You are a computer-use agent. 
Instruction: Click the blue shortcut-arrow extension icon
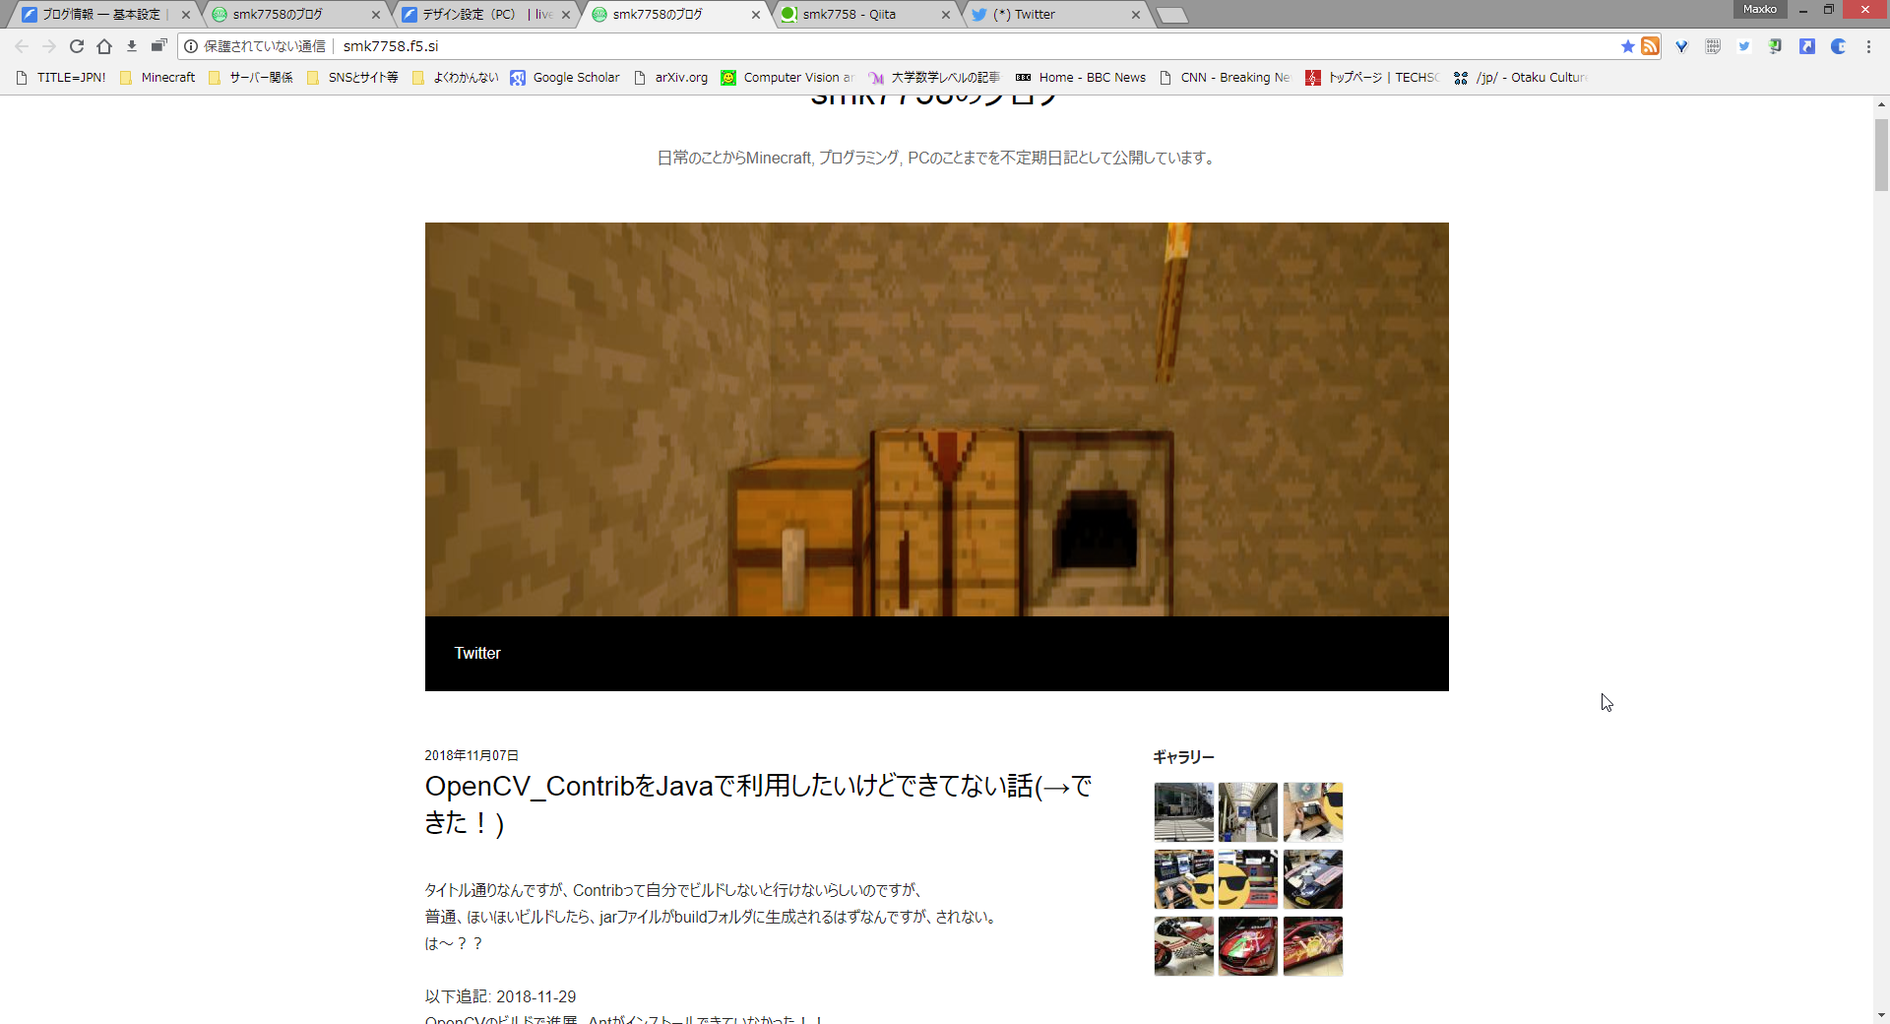(1807, 46)
